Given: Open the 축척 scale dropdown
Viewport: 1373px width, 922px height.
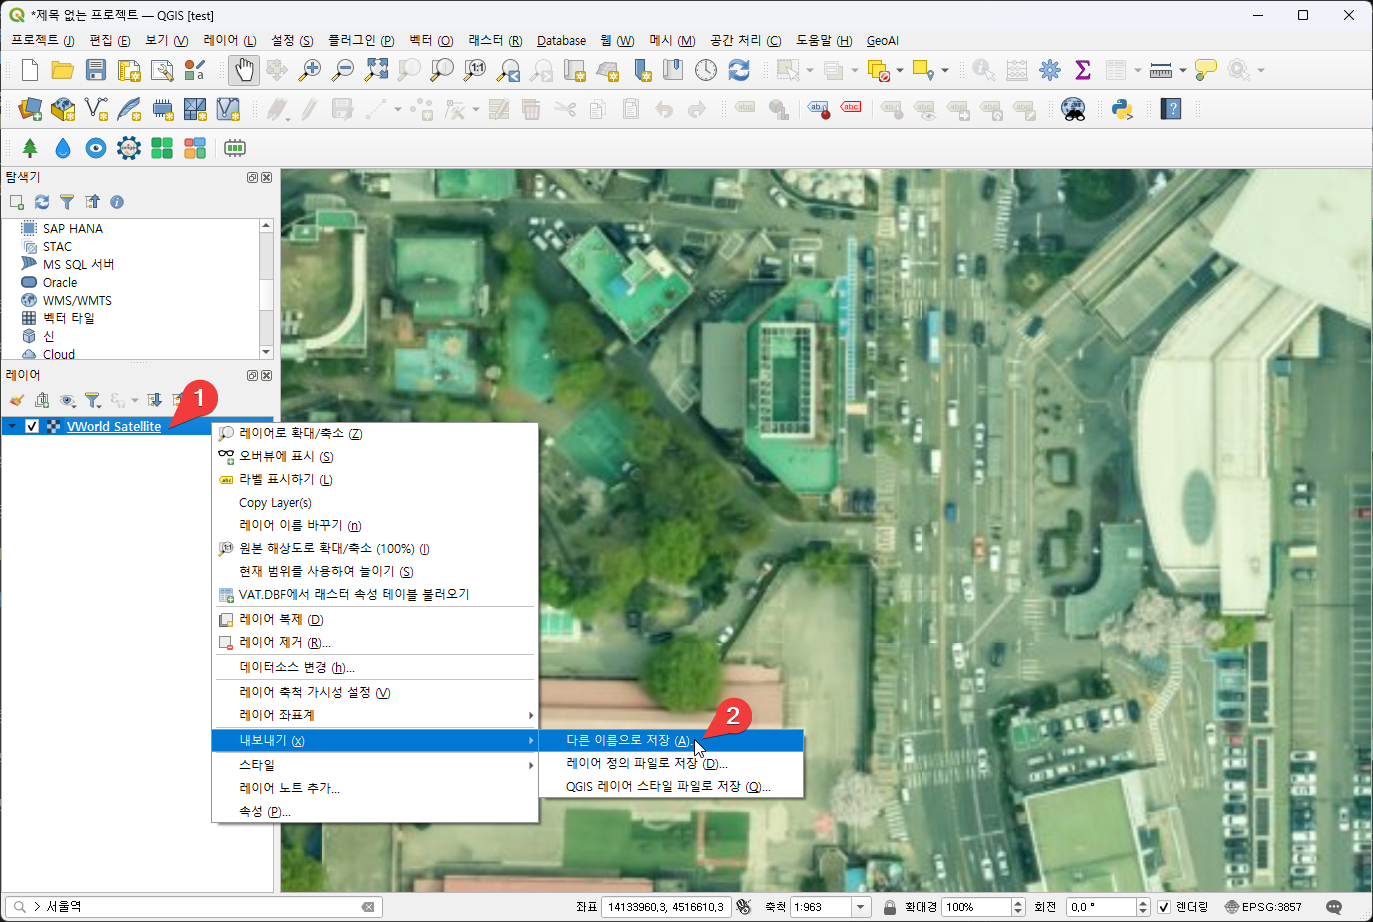Looking at the screenshot, I should (861, 907).
